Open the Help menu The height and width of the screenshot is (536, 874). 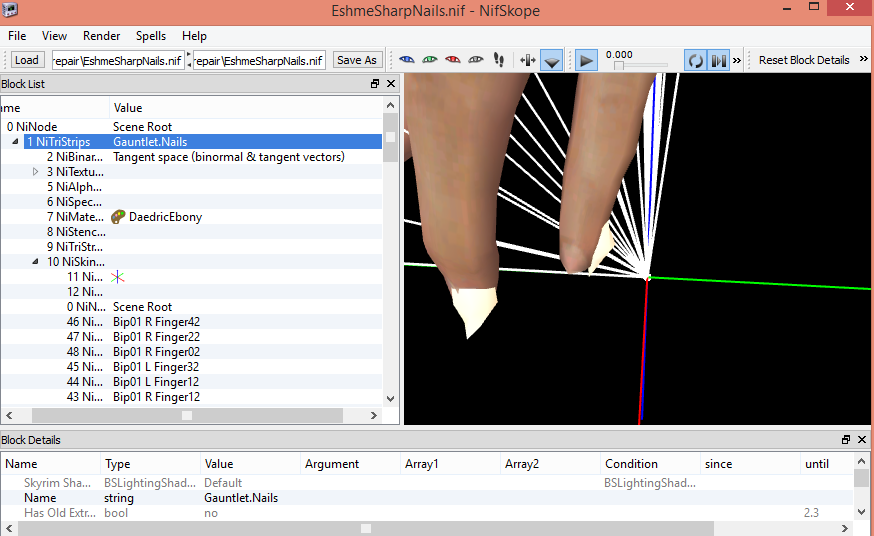pyautogui.click(x=194, y=36)
